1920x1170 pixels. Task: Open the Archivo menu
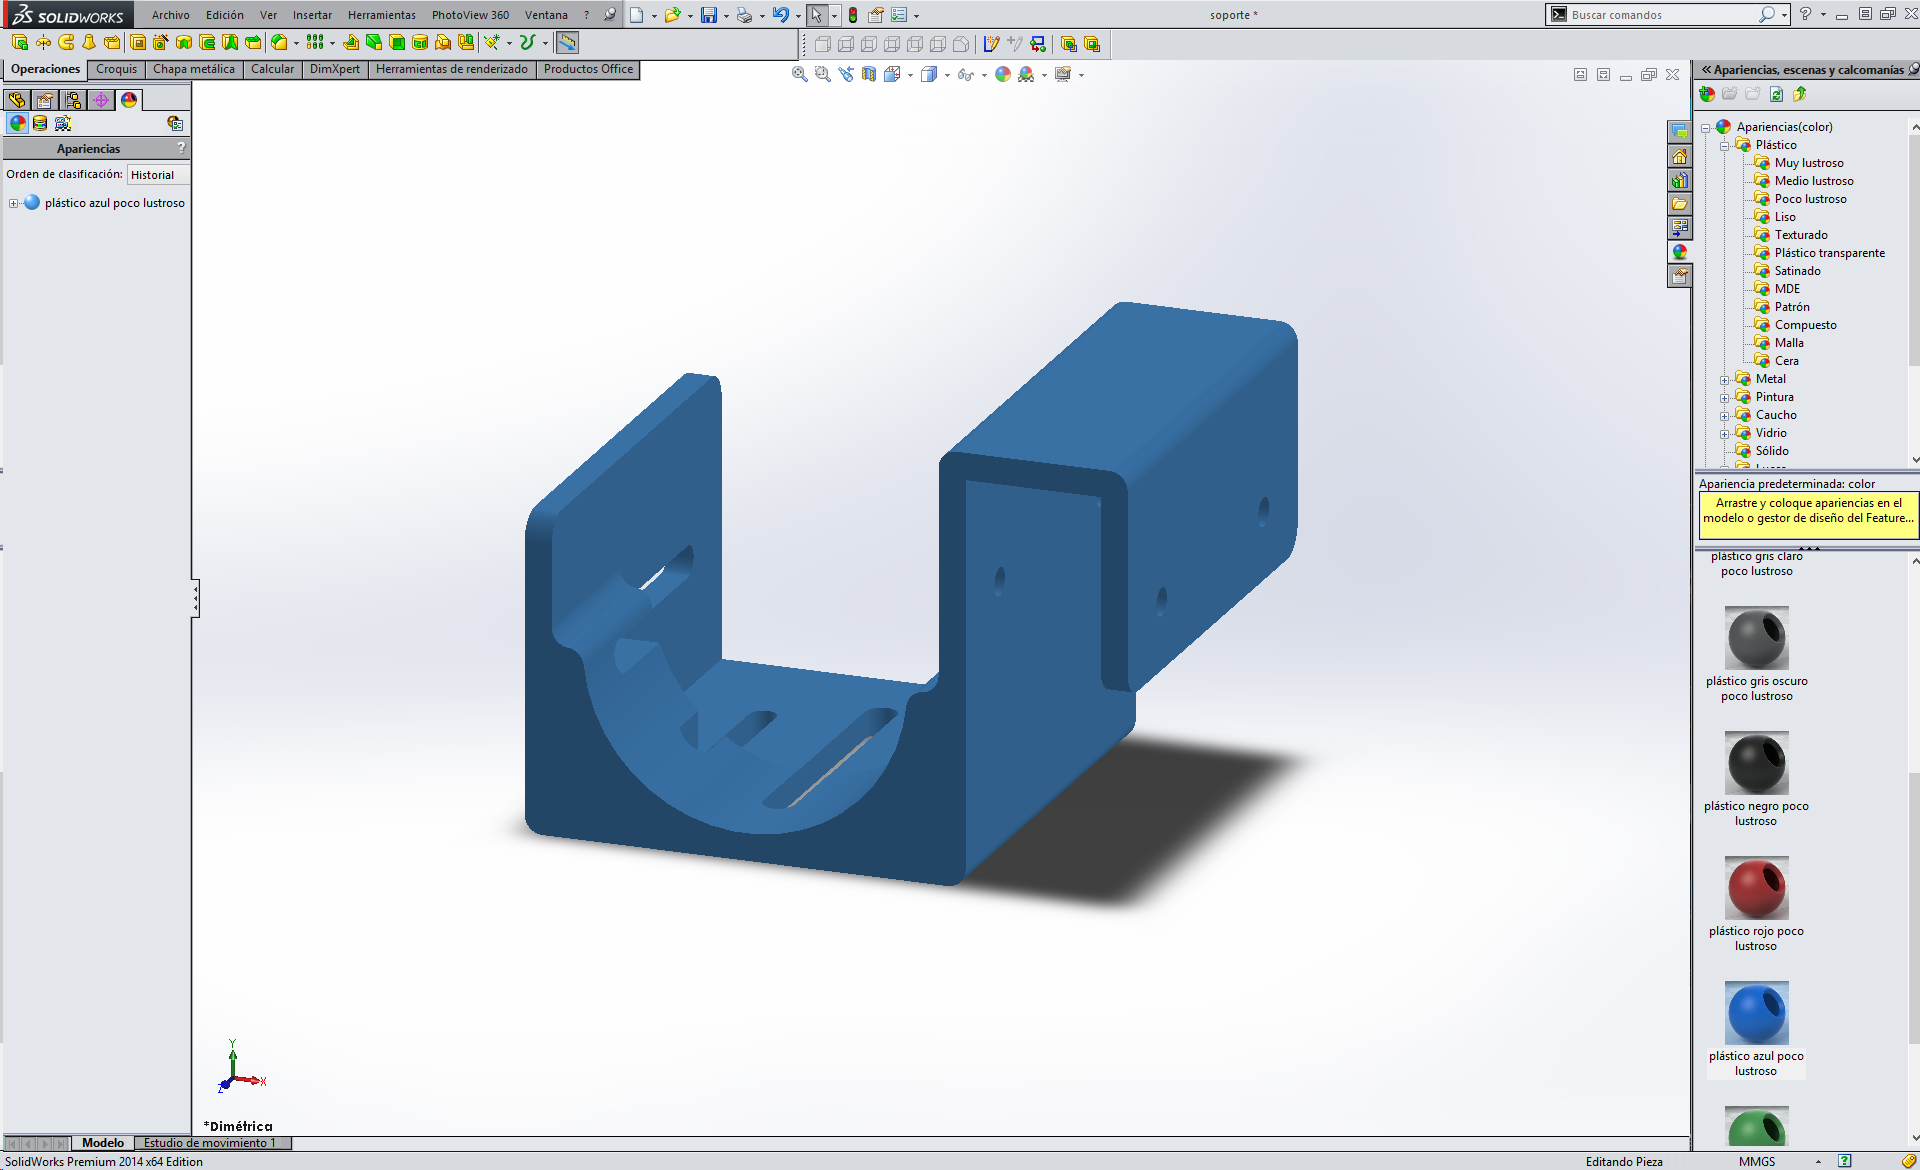[171, 15]
